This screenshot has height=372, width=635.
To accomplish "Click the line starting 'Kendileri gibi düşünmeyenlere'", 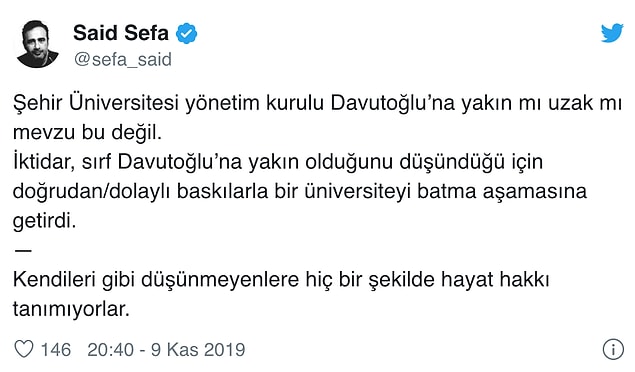I will (281, 280).
